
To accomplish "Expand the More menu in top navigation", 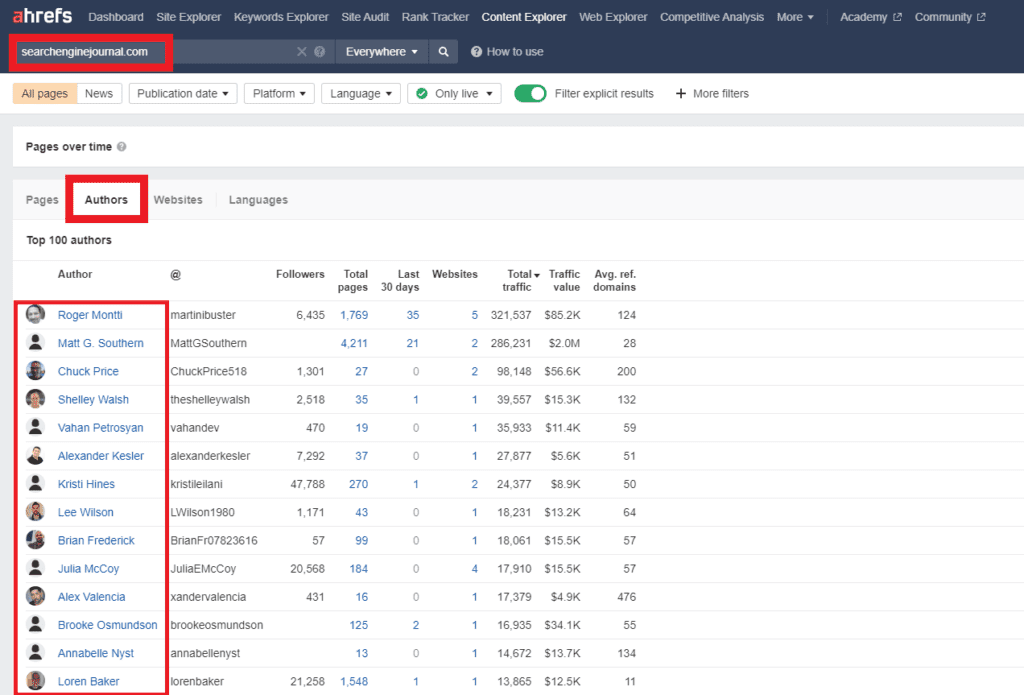I will [795, 17].
